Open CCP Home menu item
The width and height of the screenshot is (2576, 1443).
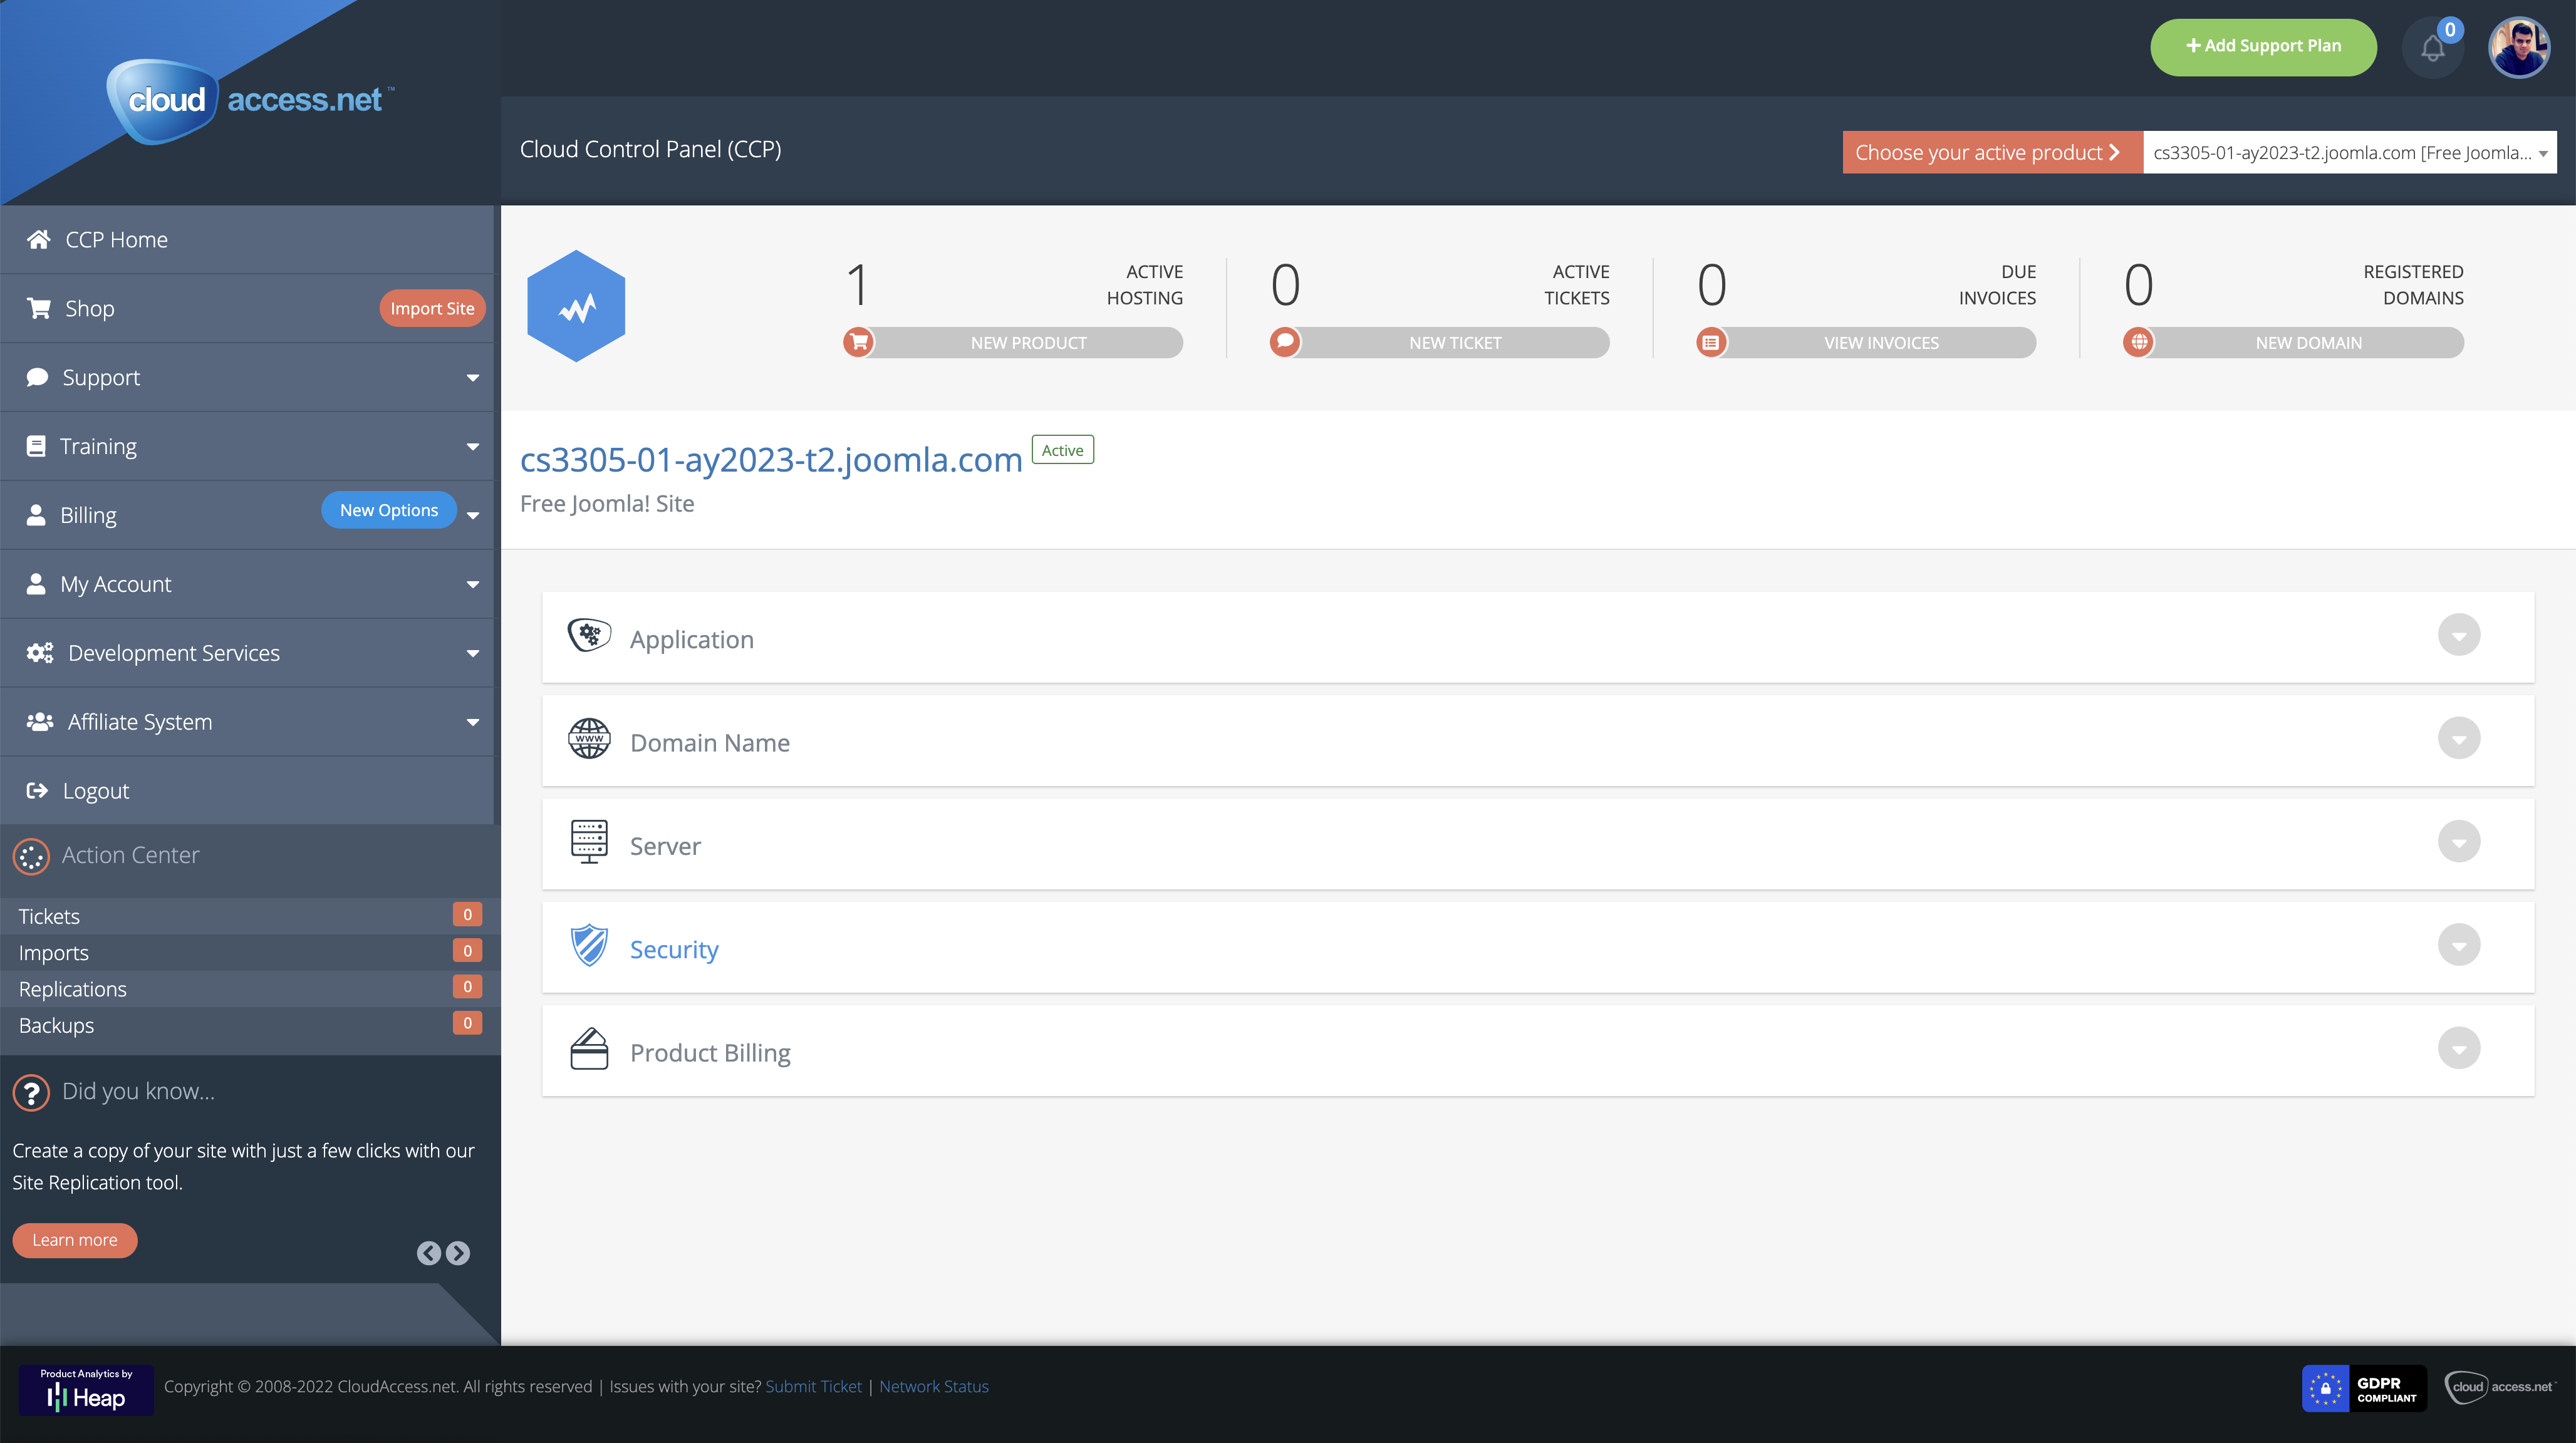click(x=247, y=239)
